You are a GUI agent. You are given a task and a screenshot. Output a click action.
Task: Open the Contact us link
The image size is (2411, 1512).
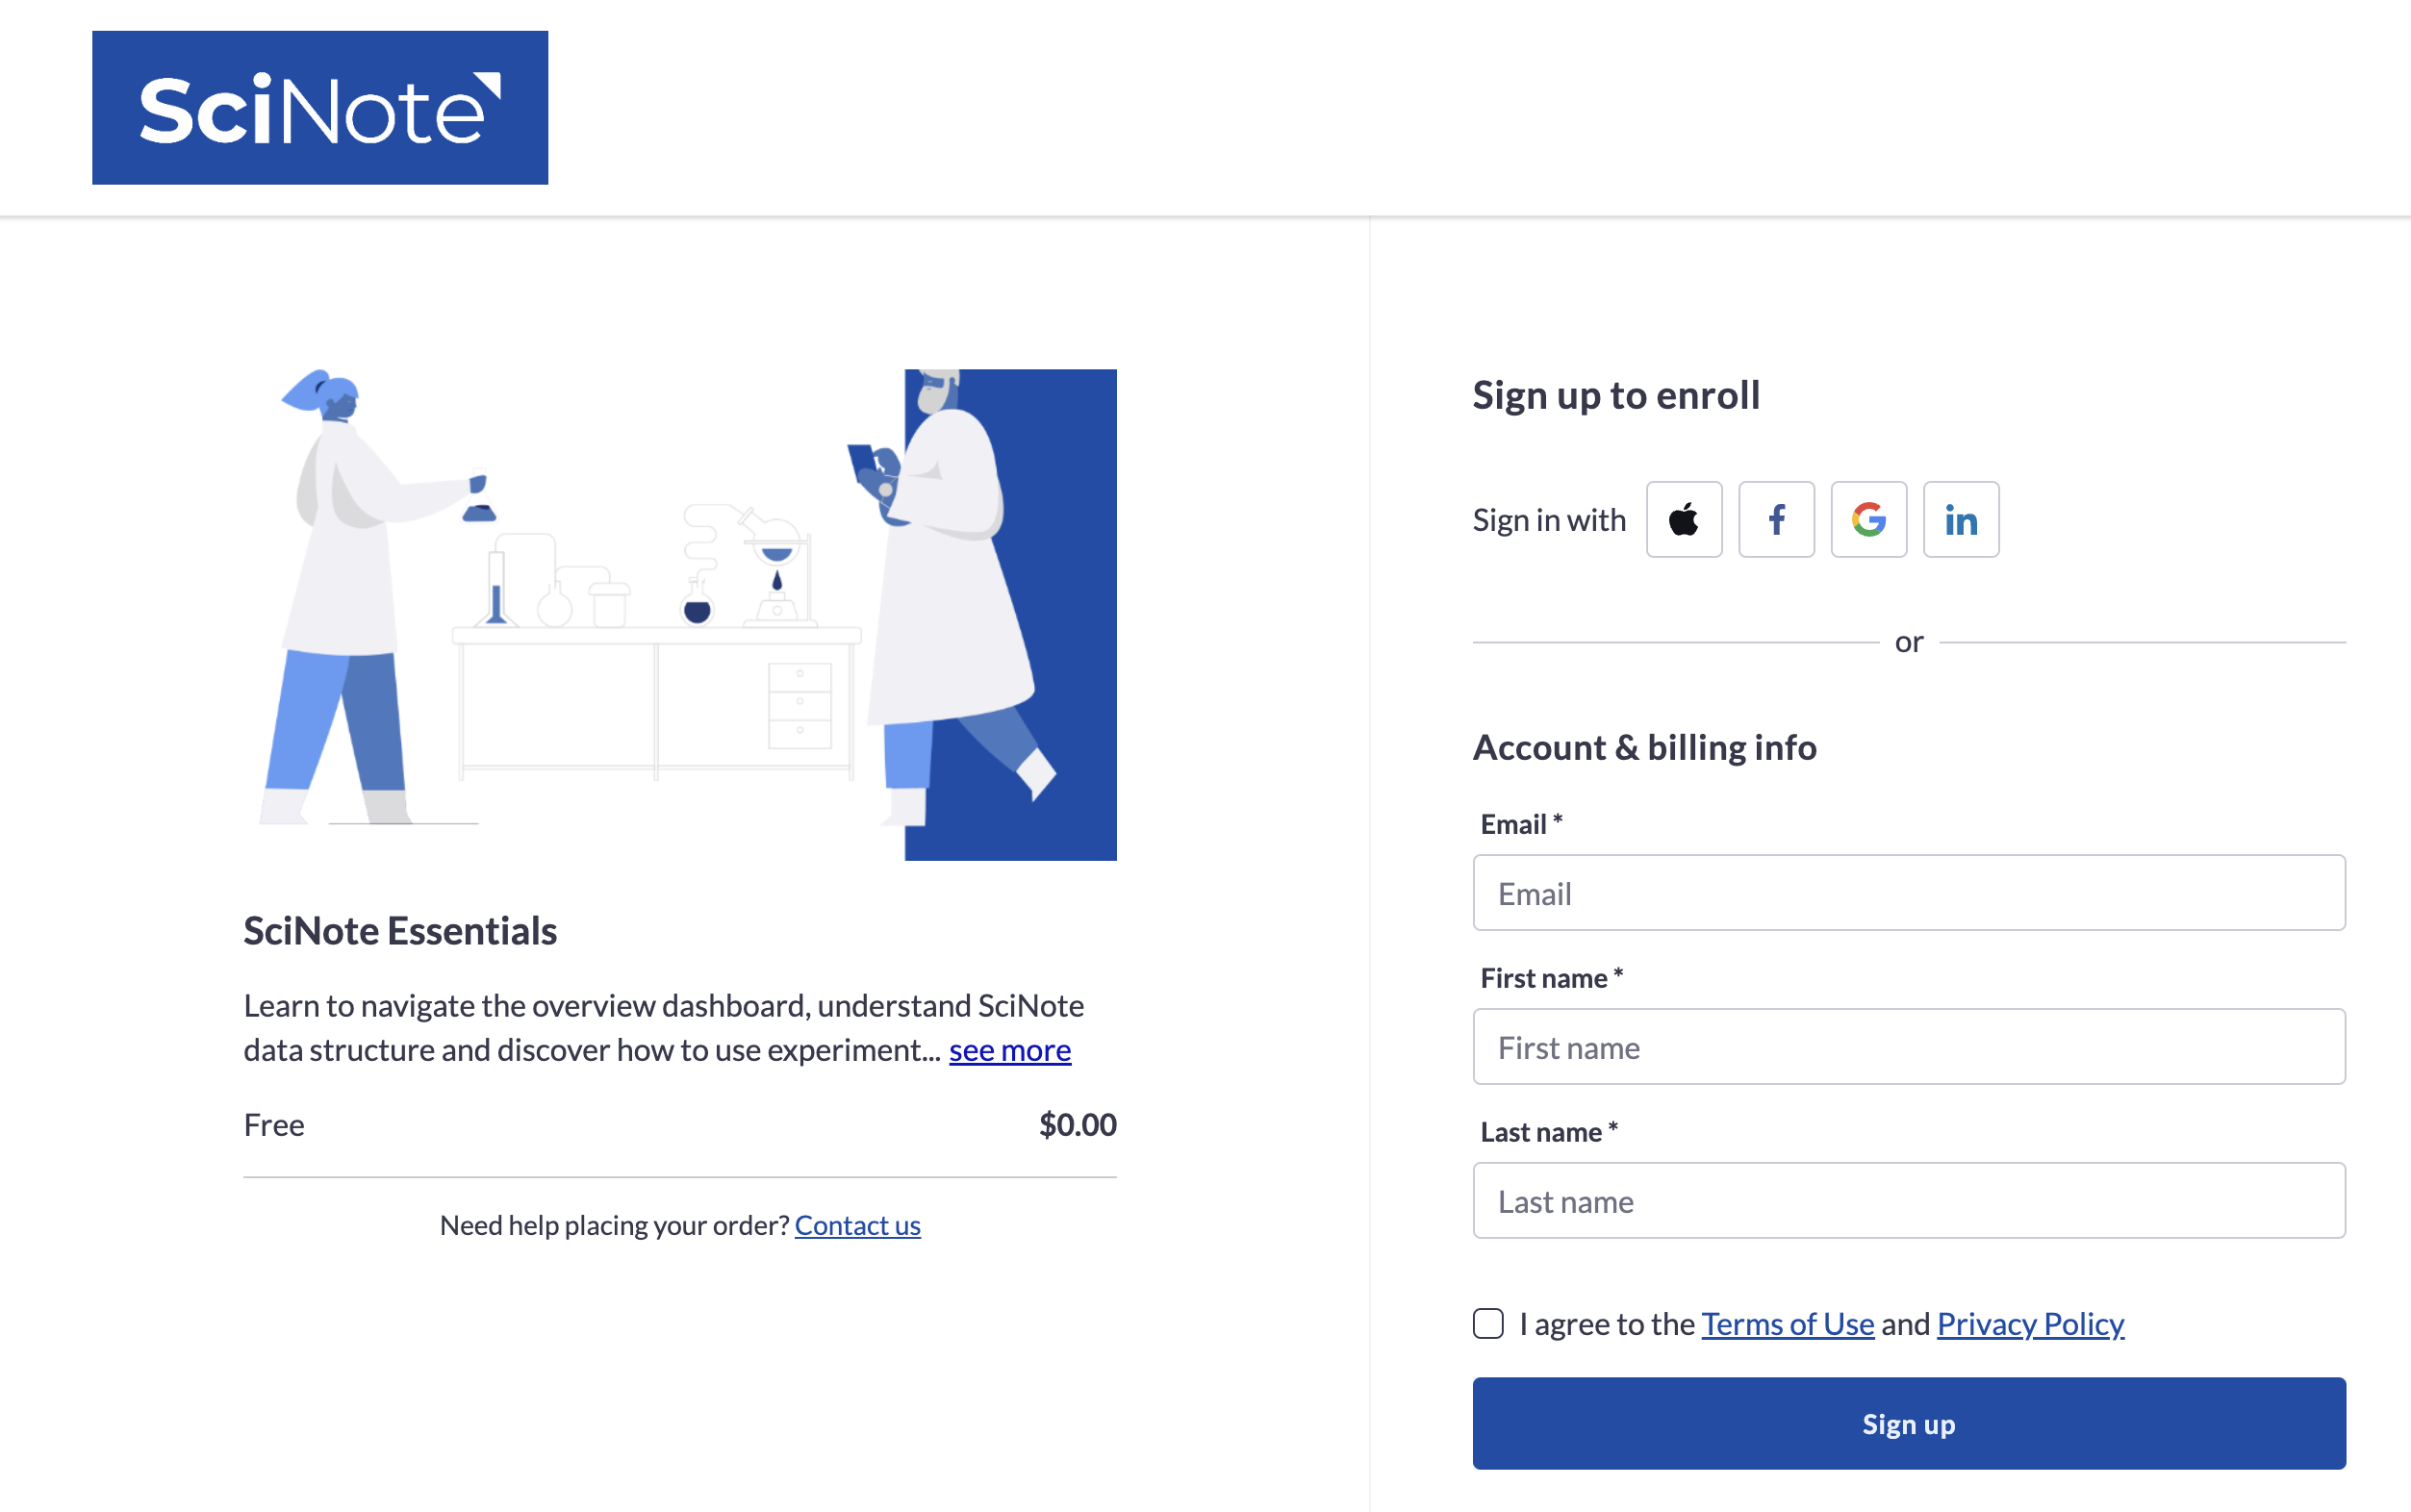pos(857,1225)
